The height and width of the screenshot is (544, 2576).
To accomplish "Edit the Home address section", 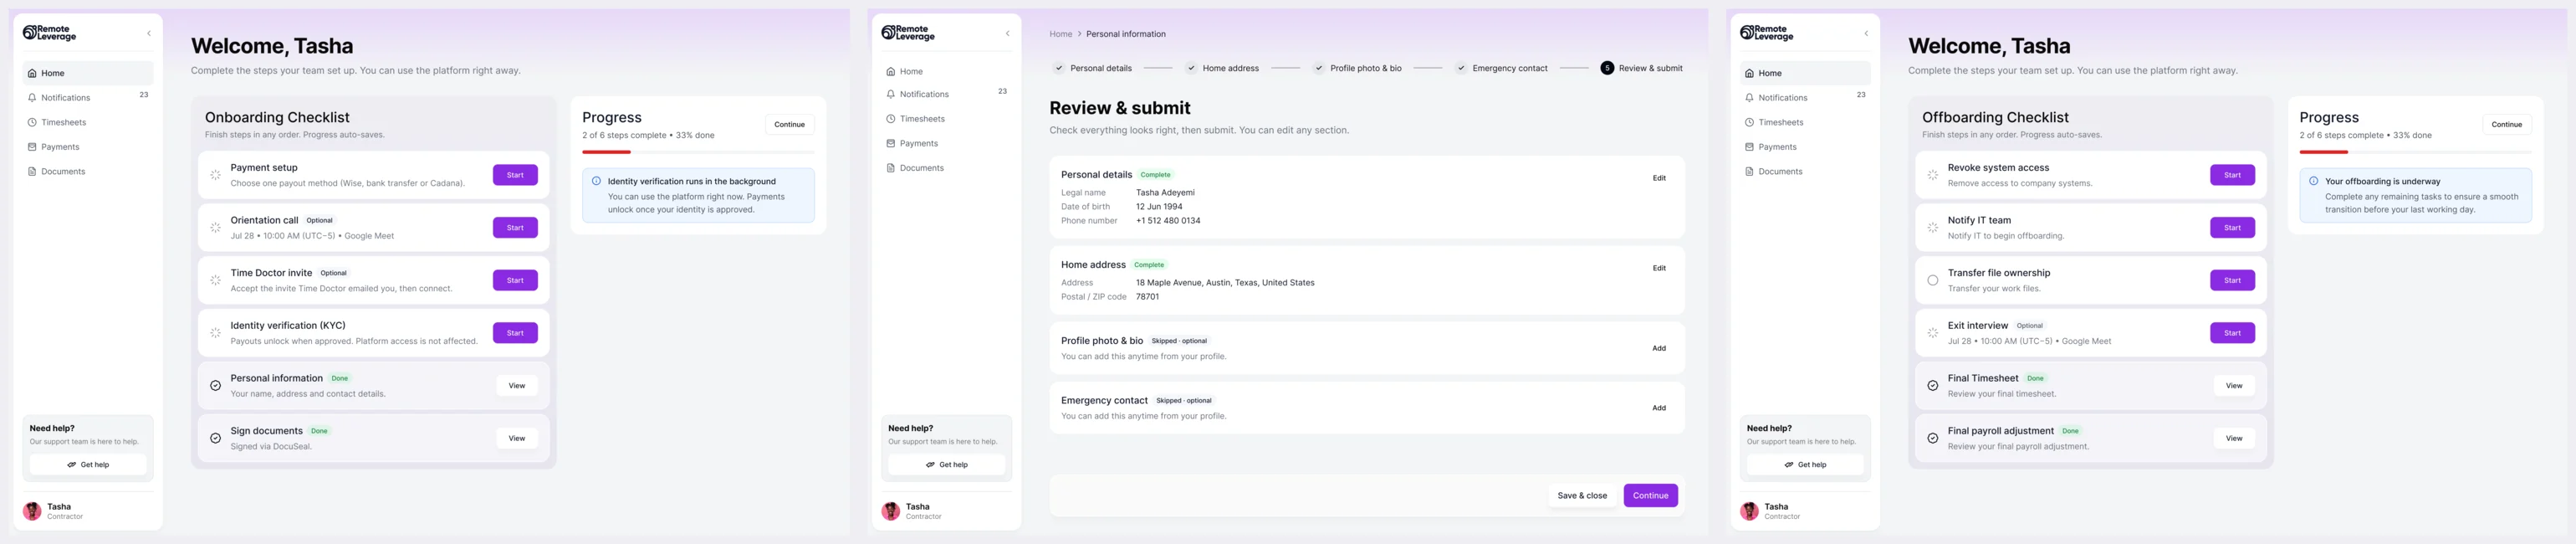I will tap(1659, 268).
